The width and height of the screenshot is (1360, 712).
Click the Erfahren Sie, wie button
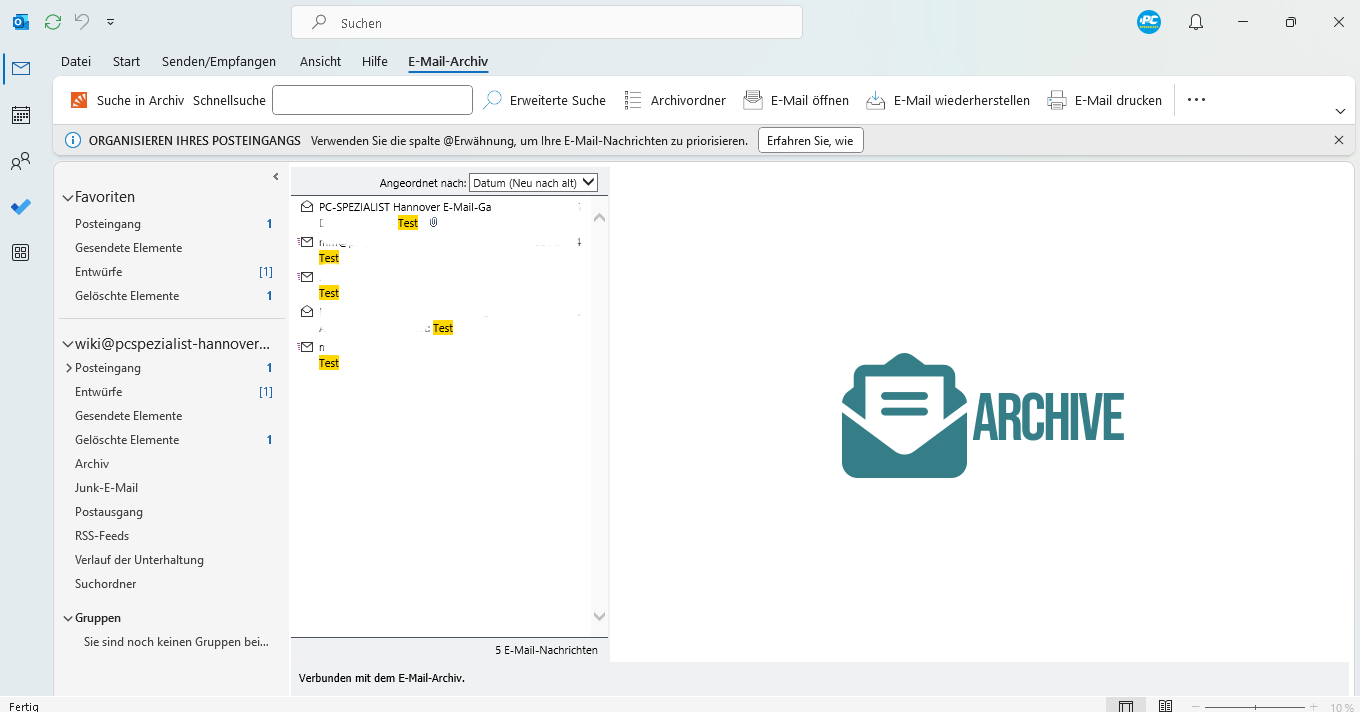[810, 141]
